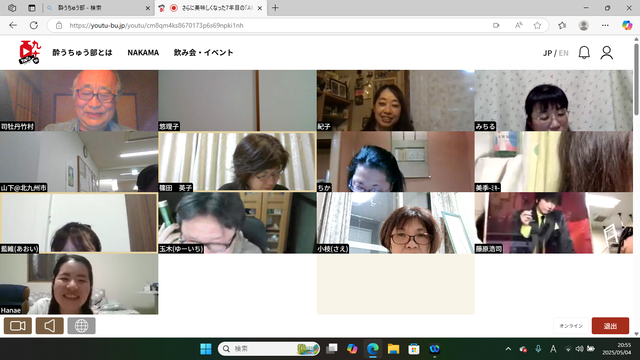Image resolution: width=640 pixels, height=360 pixels.
Task: Open the Windows Start menu
Action: [x=206, y=349]
